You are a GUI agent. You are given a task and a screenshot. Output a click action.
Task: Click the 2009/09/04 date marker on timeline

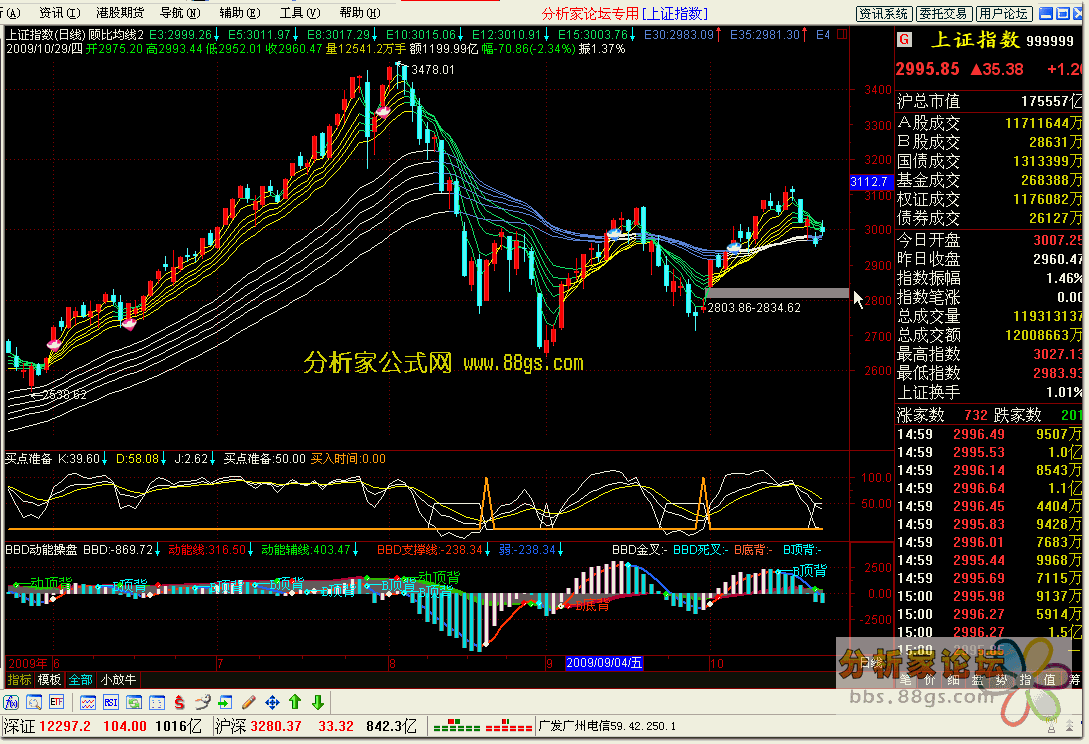coord(604,663)
